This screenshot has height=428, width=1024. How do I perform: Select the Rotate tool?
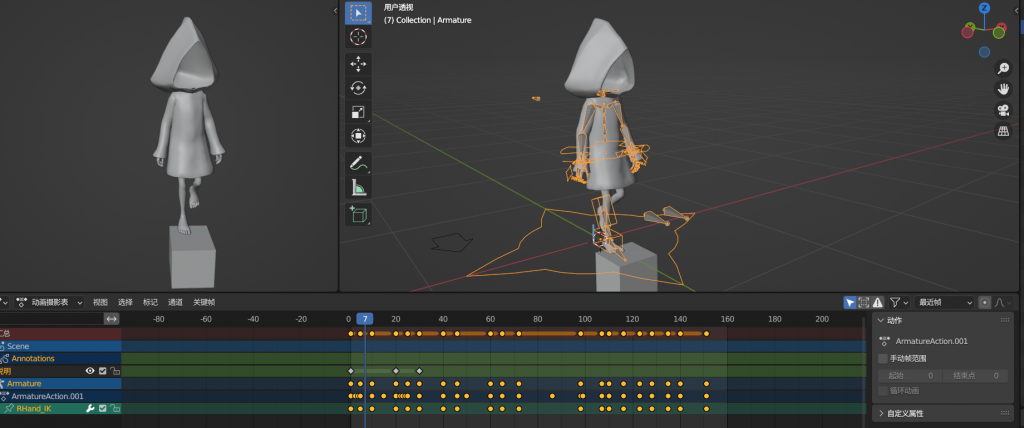click(358, 88)
